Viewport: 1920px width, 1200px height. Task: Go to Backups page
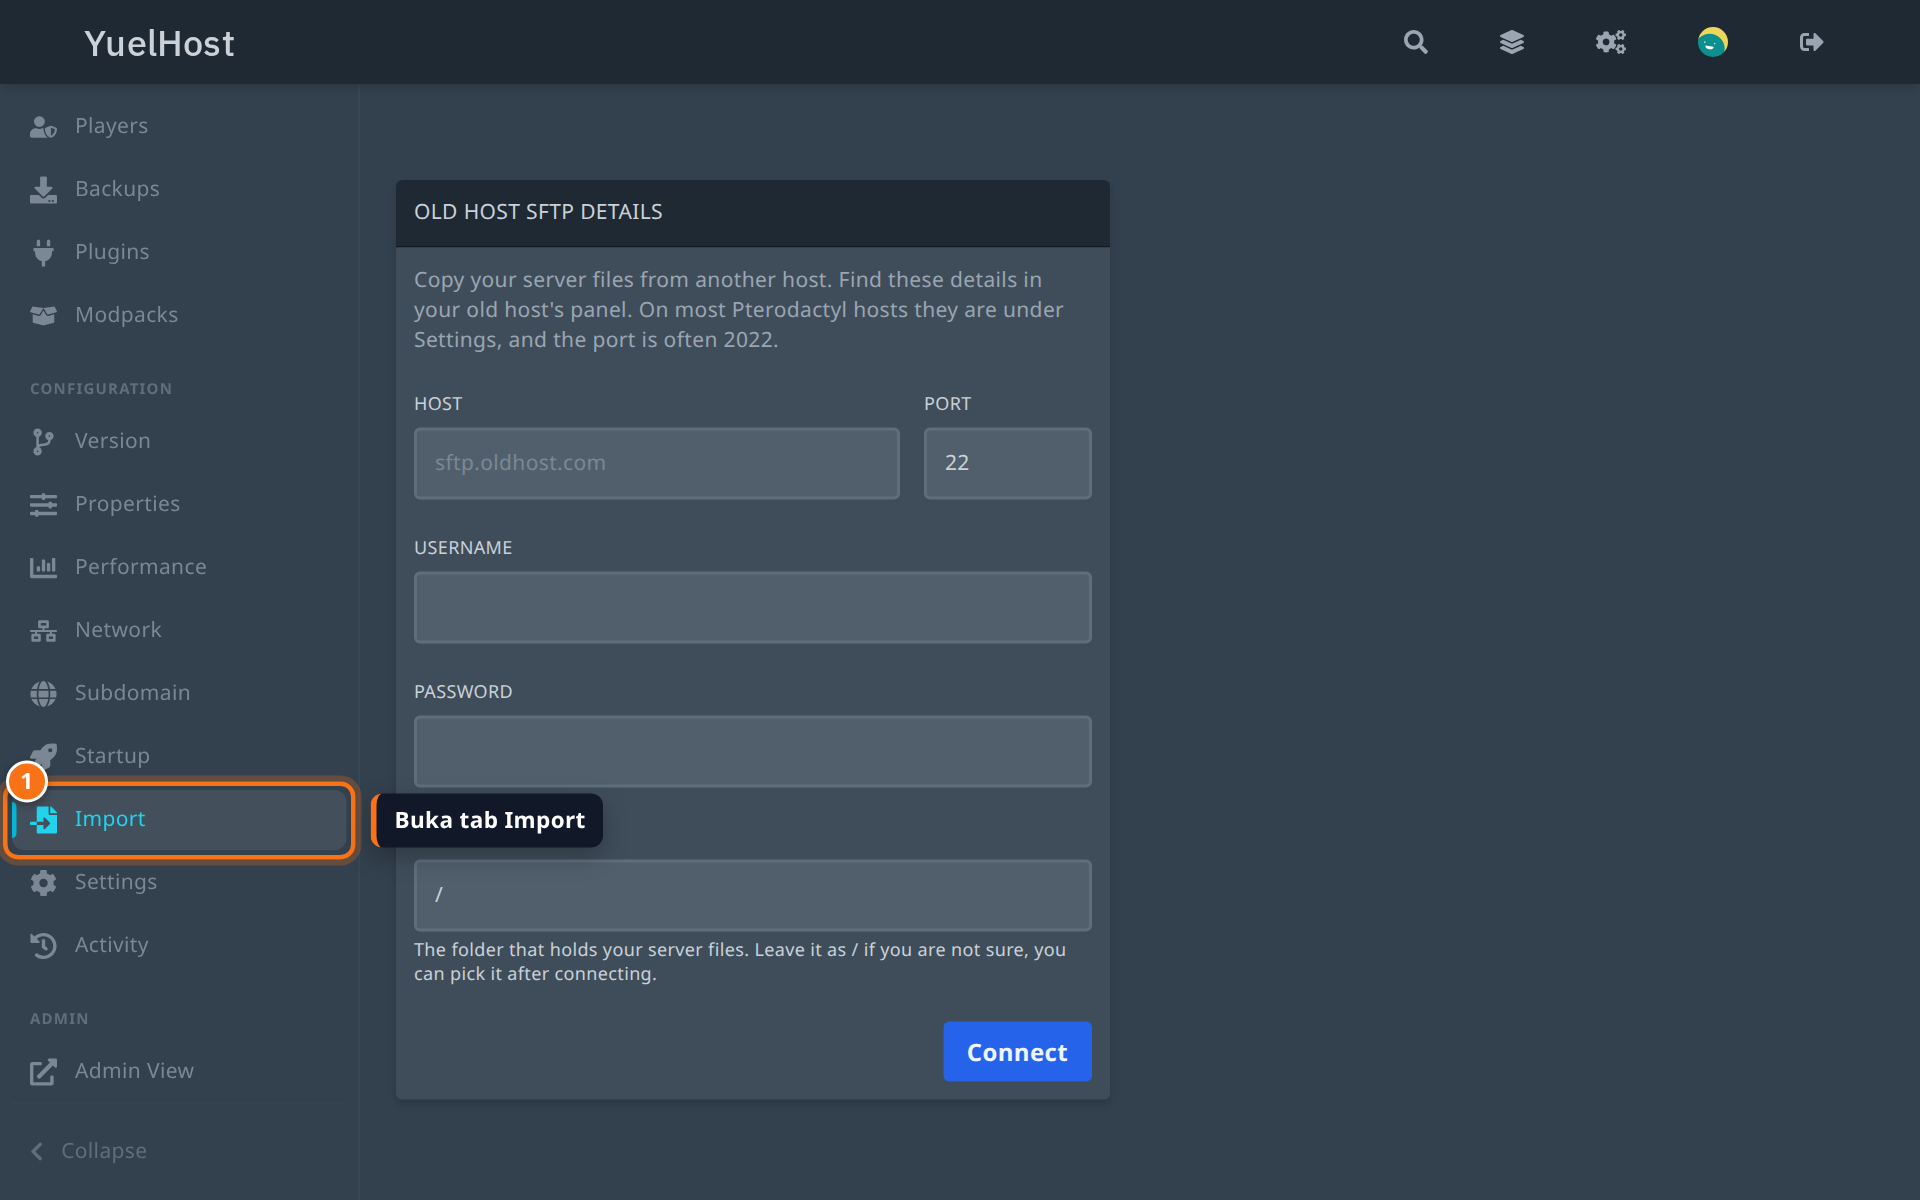180,189
